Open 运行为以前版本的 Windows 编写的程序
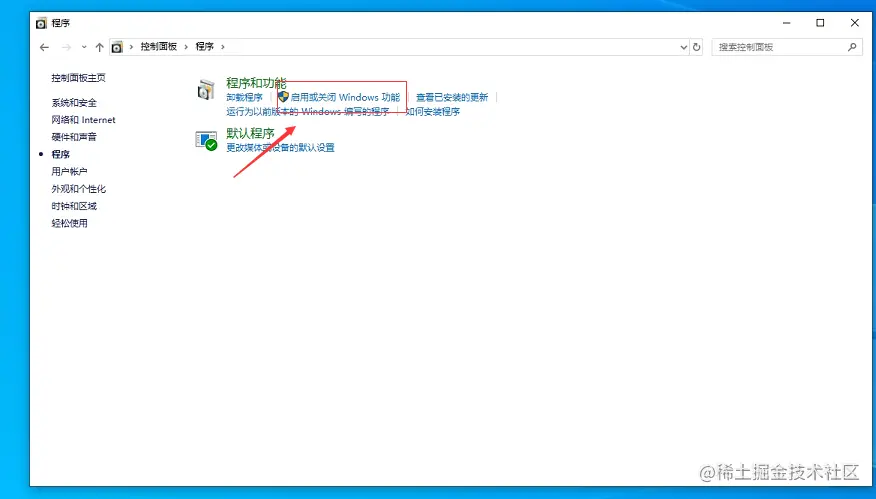This screenshot has width=876, height=499. pos(307,112)
